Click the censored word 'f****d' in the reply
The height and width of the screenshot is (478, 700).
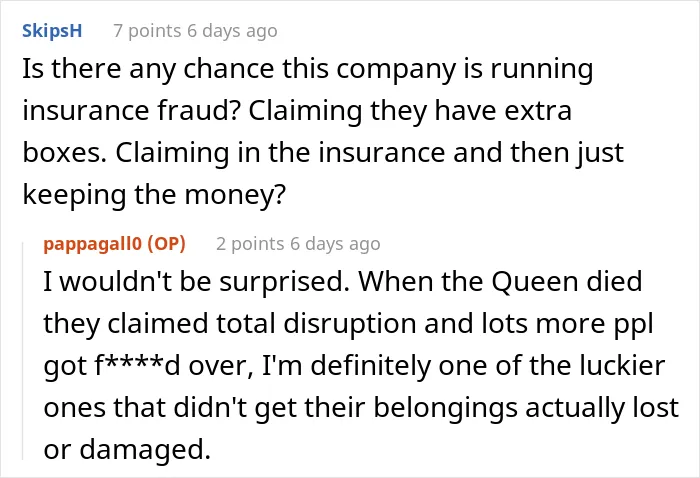[x=137, y=366]
